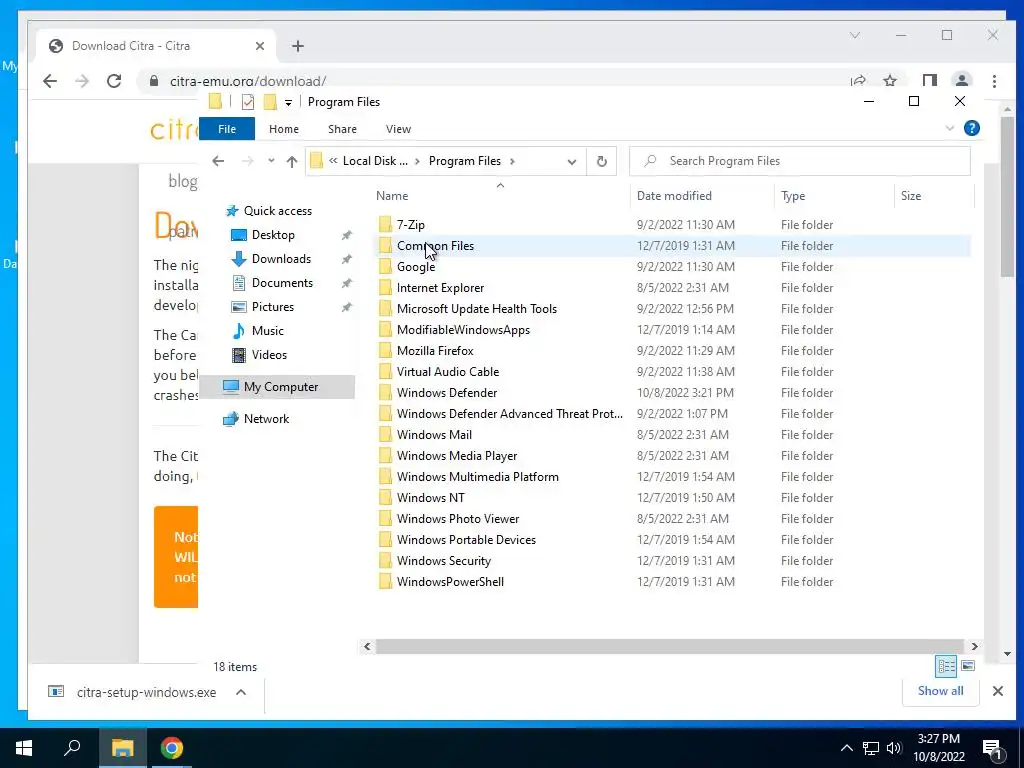Open volume control in system tray
Viewport: 1024px width, 768px height.
(x=894, y=748)
